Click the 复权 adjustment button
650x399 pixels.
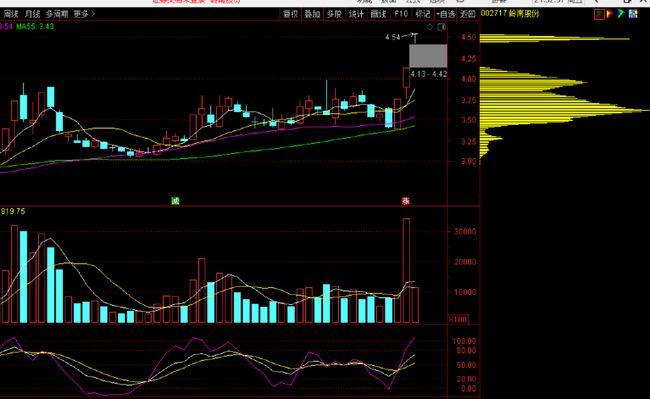point(291,14)
